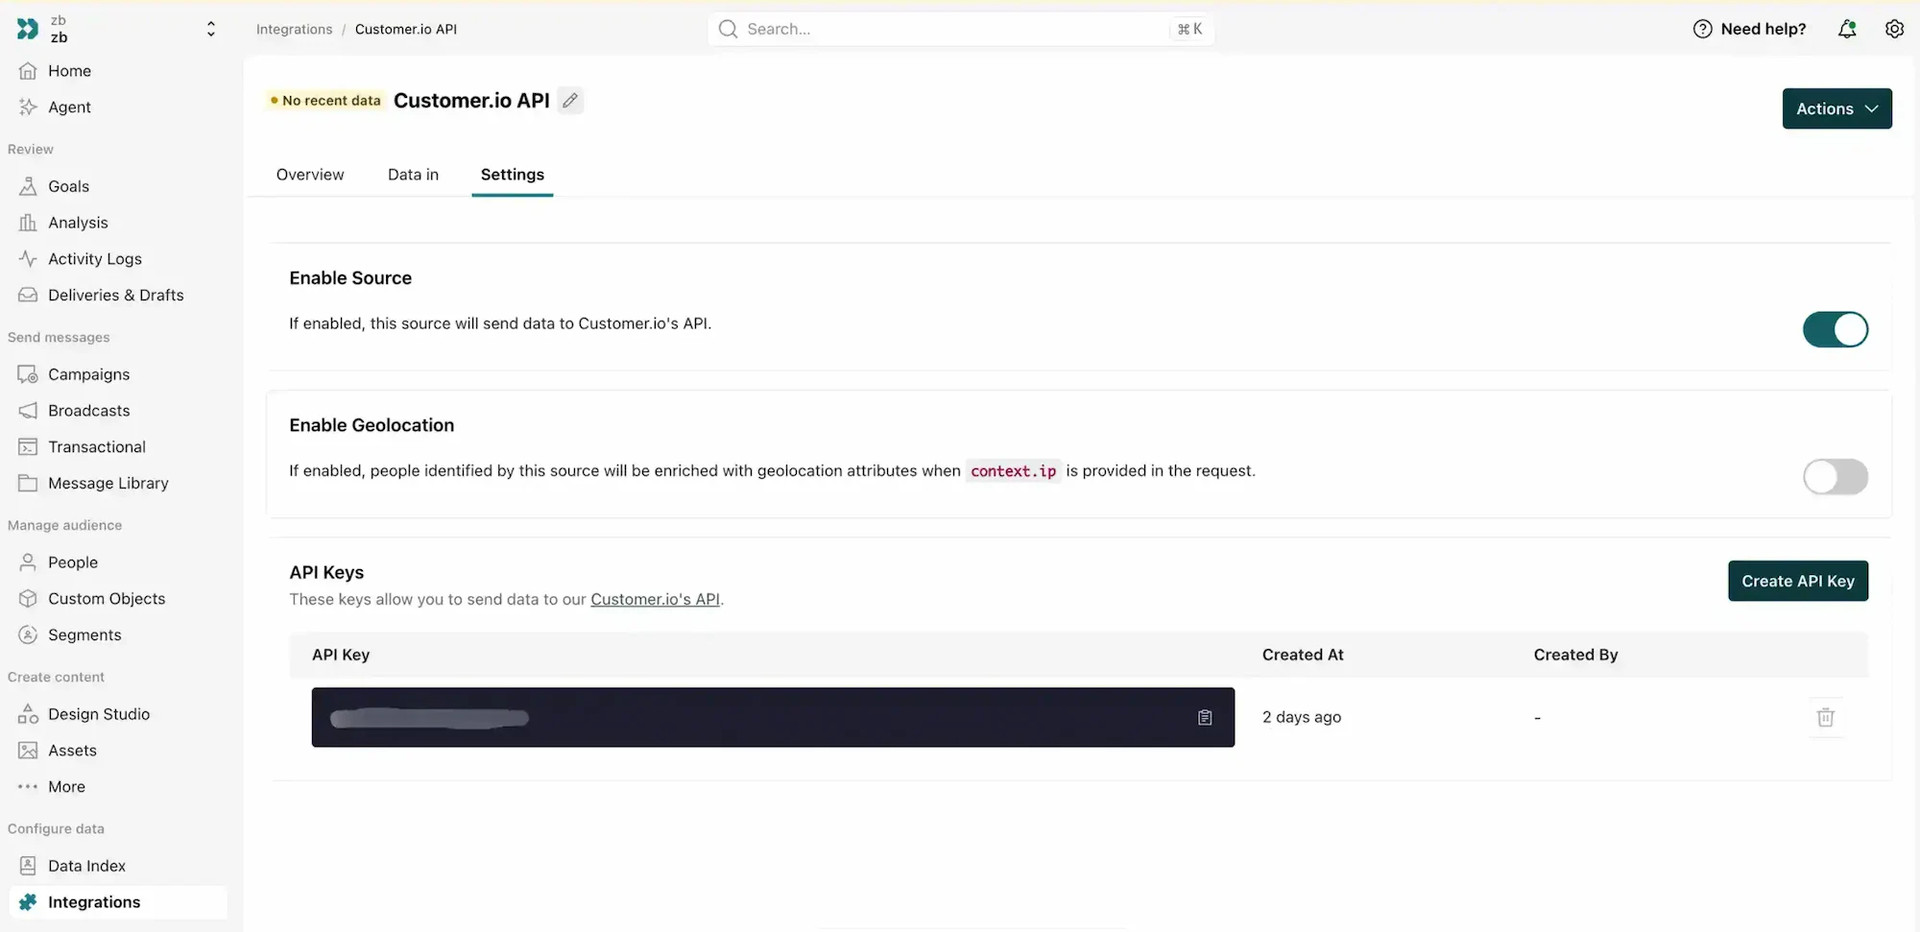Click the Need help? button

[x=1750, y=29]
